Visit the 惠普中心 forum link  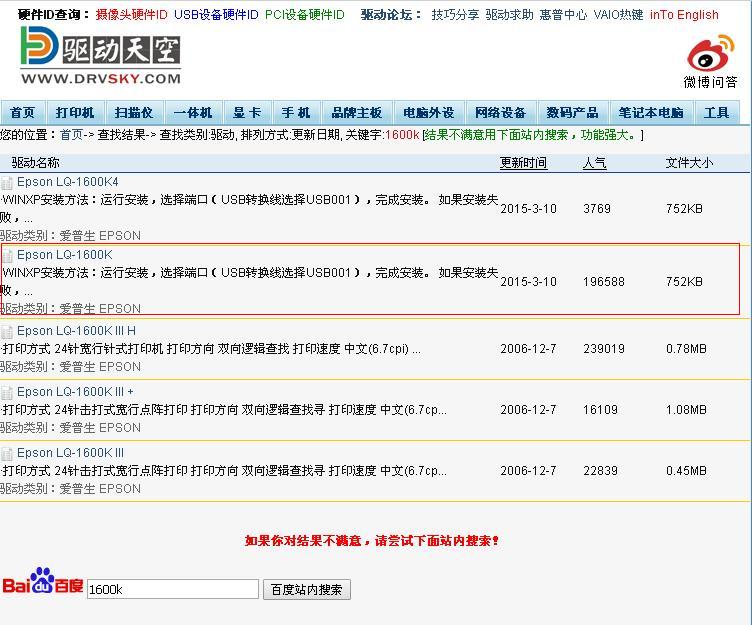[563, 15]
